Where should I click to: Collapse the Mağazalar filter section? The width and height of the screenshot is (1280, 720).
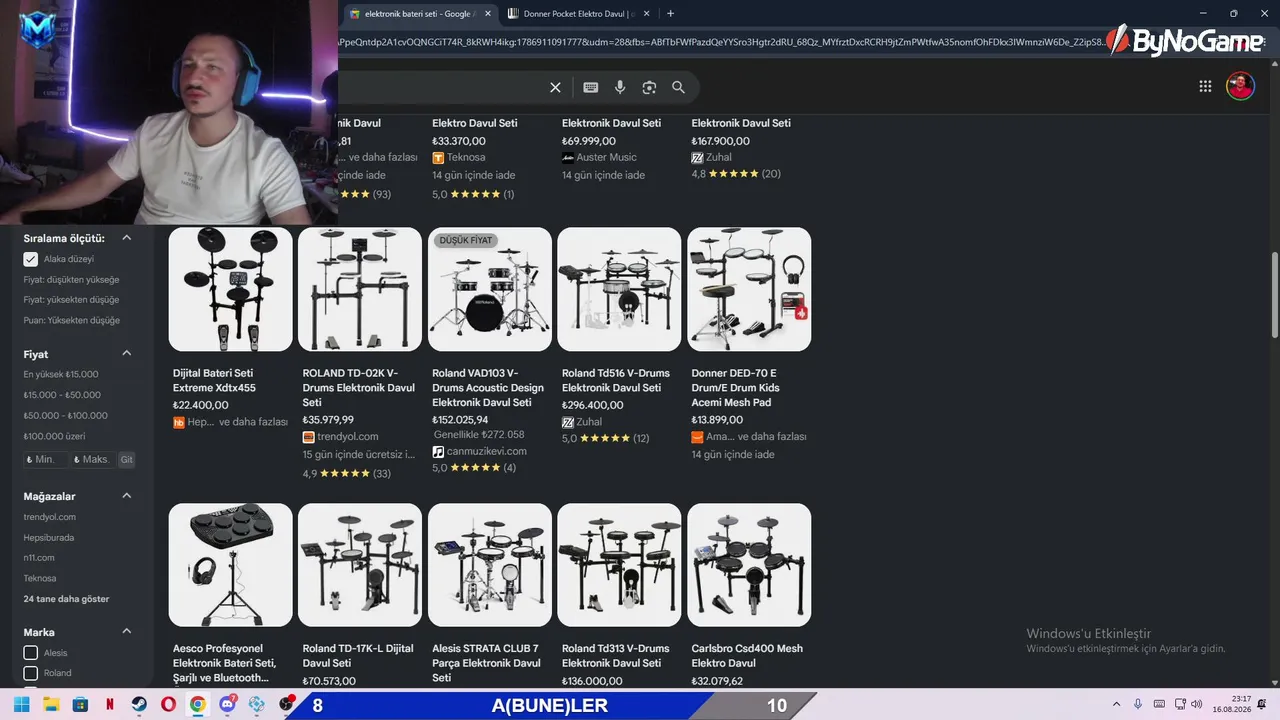point(127,495)
